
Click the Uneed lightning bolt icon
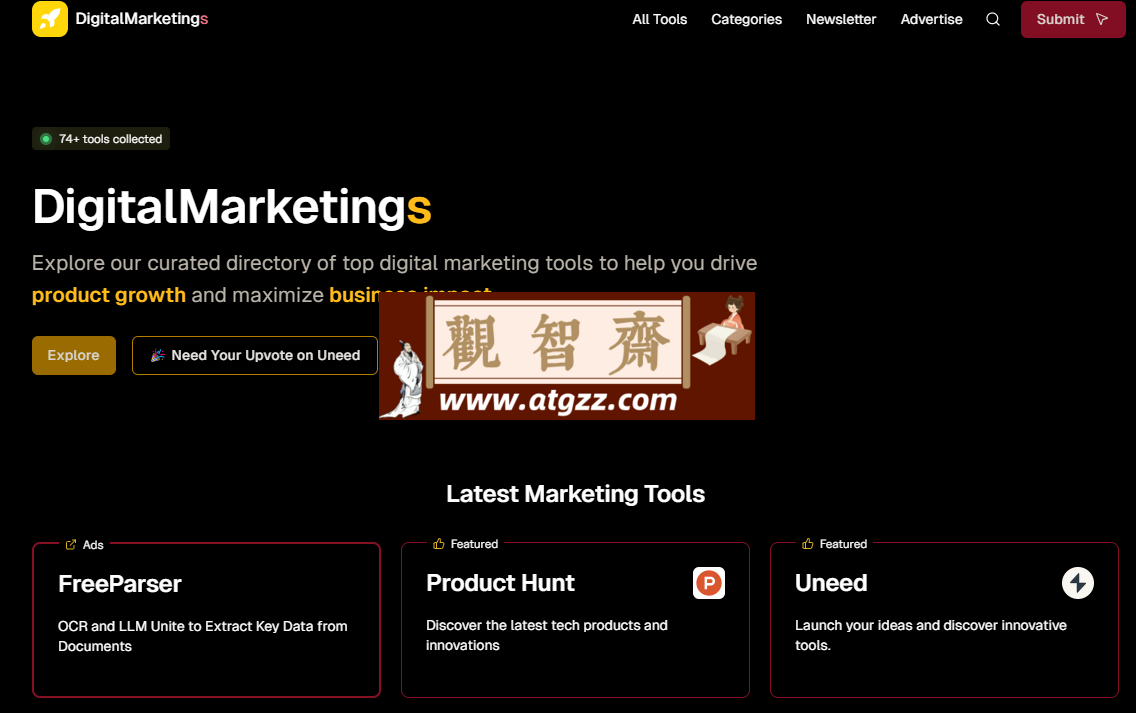click(1078, 583)
